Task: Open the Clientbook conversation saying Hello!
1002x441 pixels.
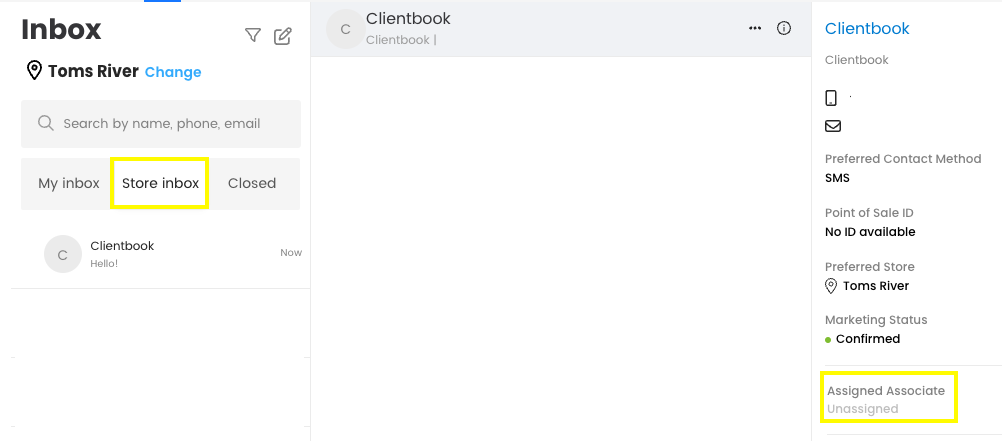Action: [x=160, y=254]
